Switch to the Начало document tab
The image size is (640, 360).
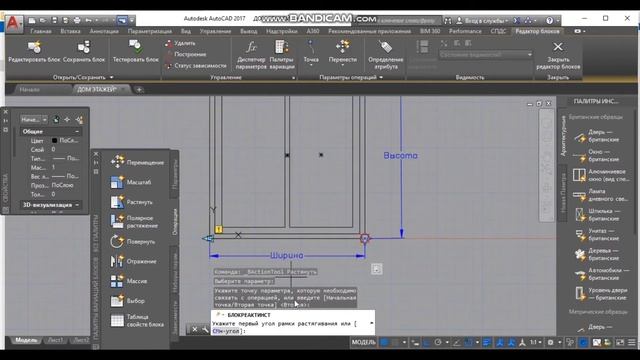pyautogui.click(x=30, y=89)
